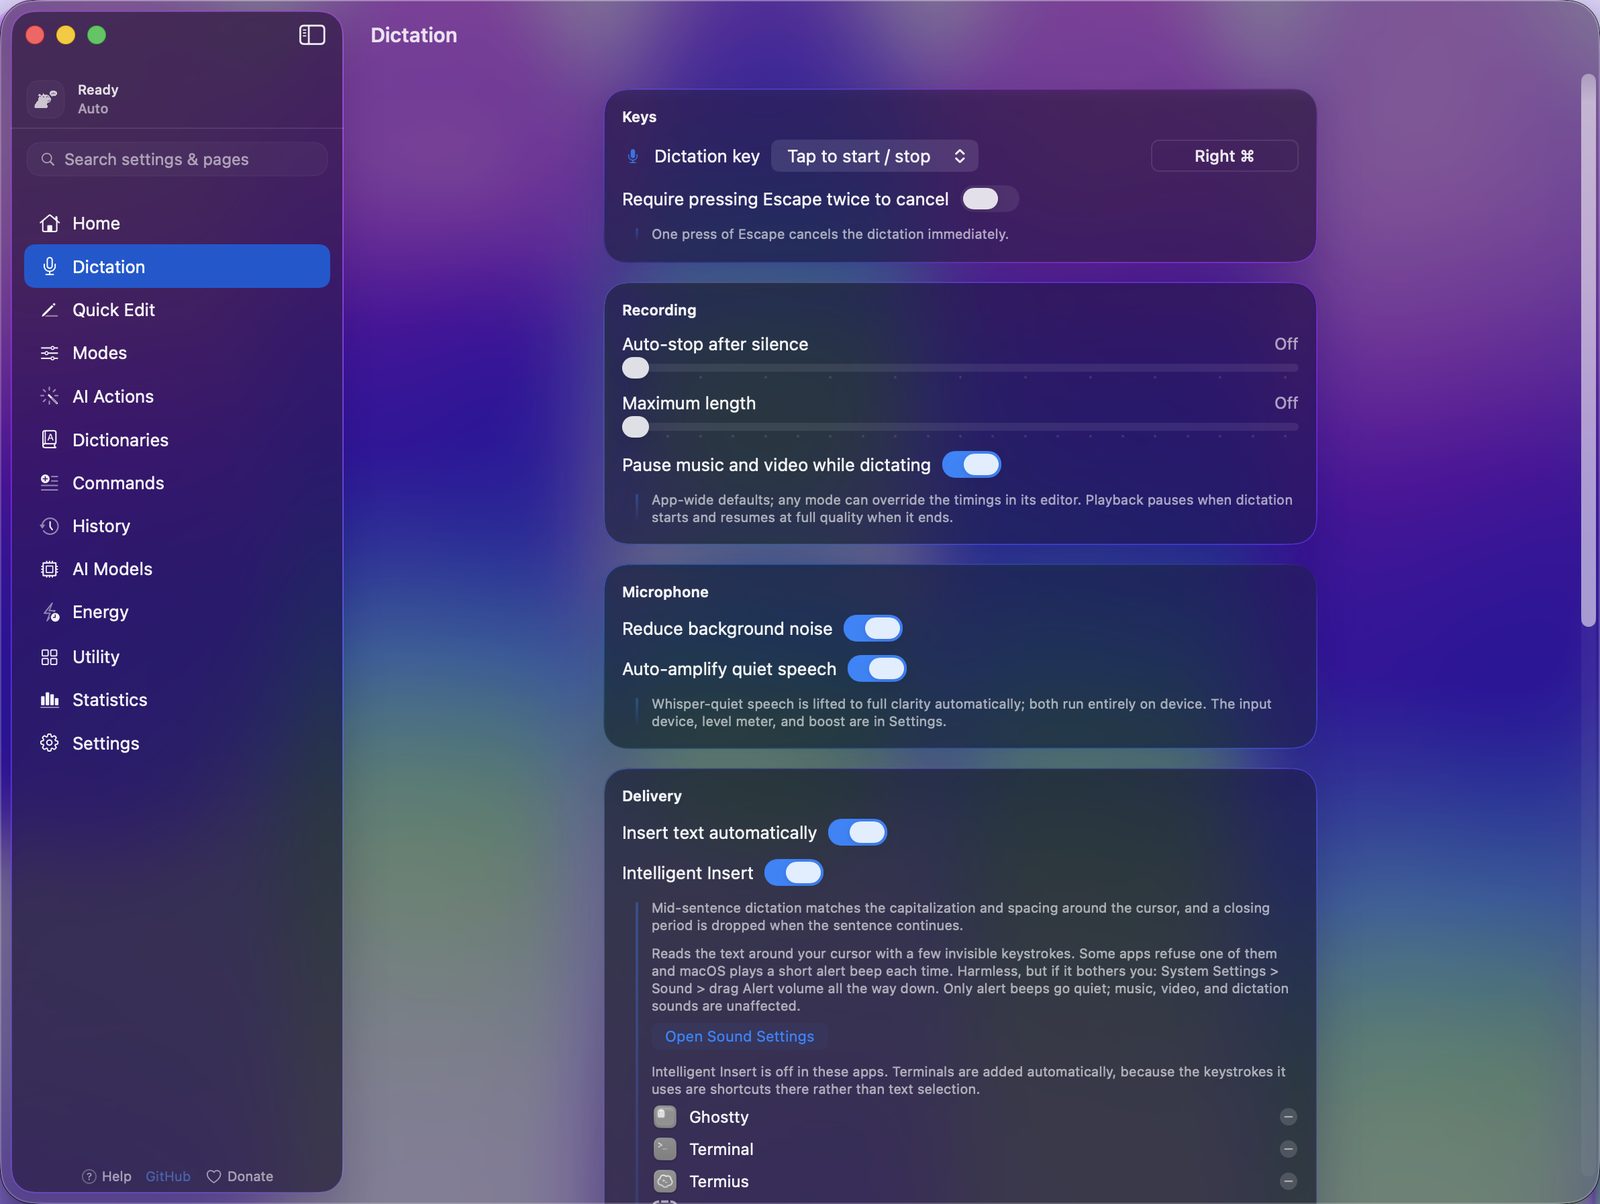
Task: Go to Energy settings
Action: tap(177, 612)
